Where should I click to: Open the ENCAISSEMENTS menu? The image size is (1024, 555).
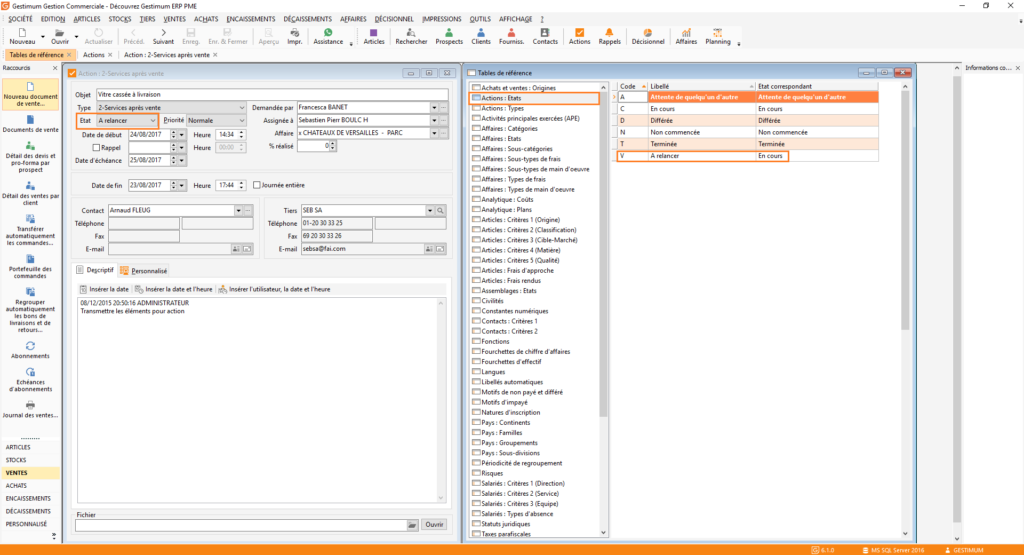coord(251,19)
